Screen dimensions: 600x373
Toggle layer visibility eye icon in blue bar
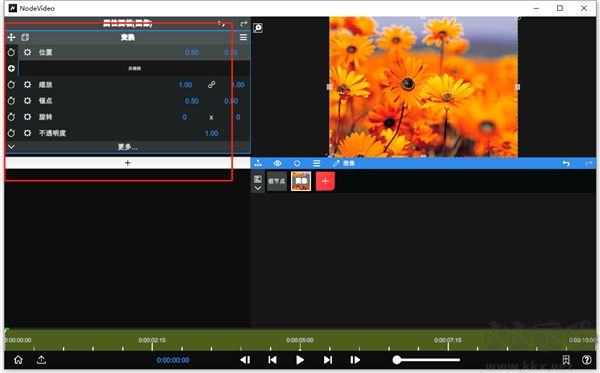pyautogui.click(x=277, y=163)
